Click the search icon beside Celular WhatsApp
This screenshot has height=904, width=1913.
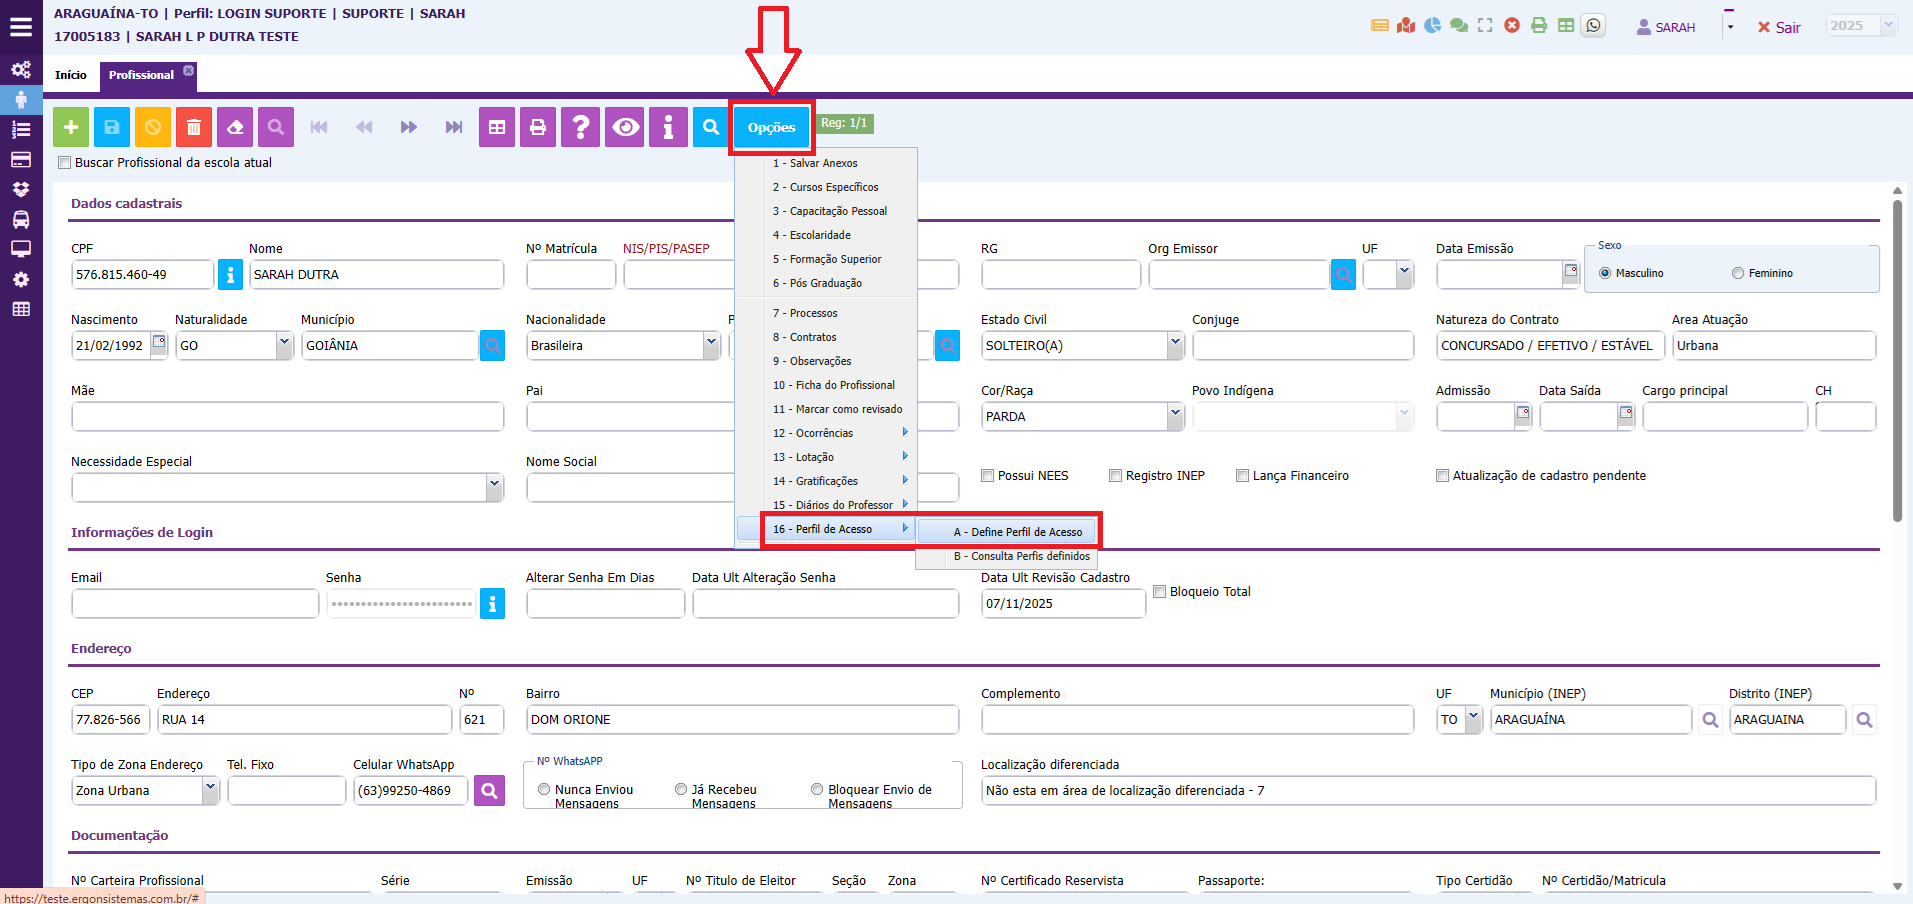click(489, 791)
